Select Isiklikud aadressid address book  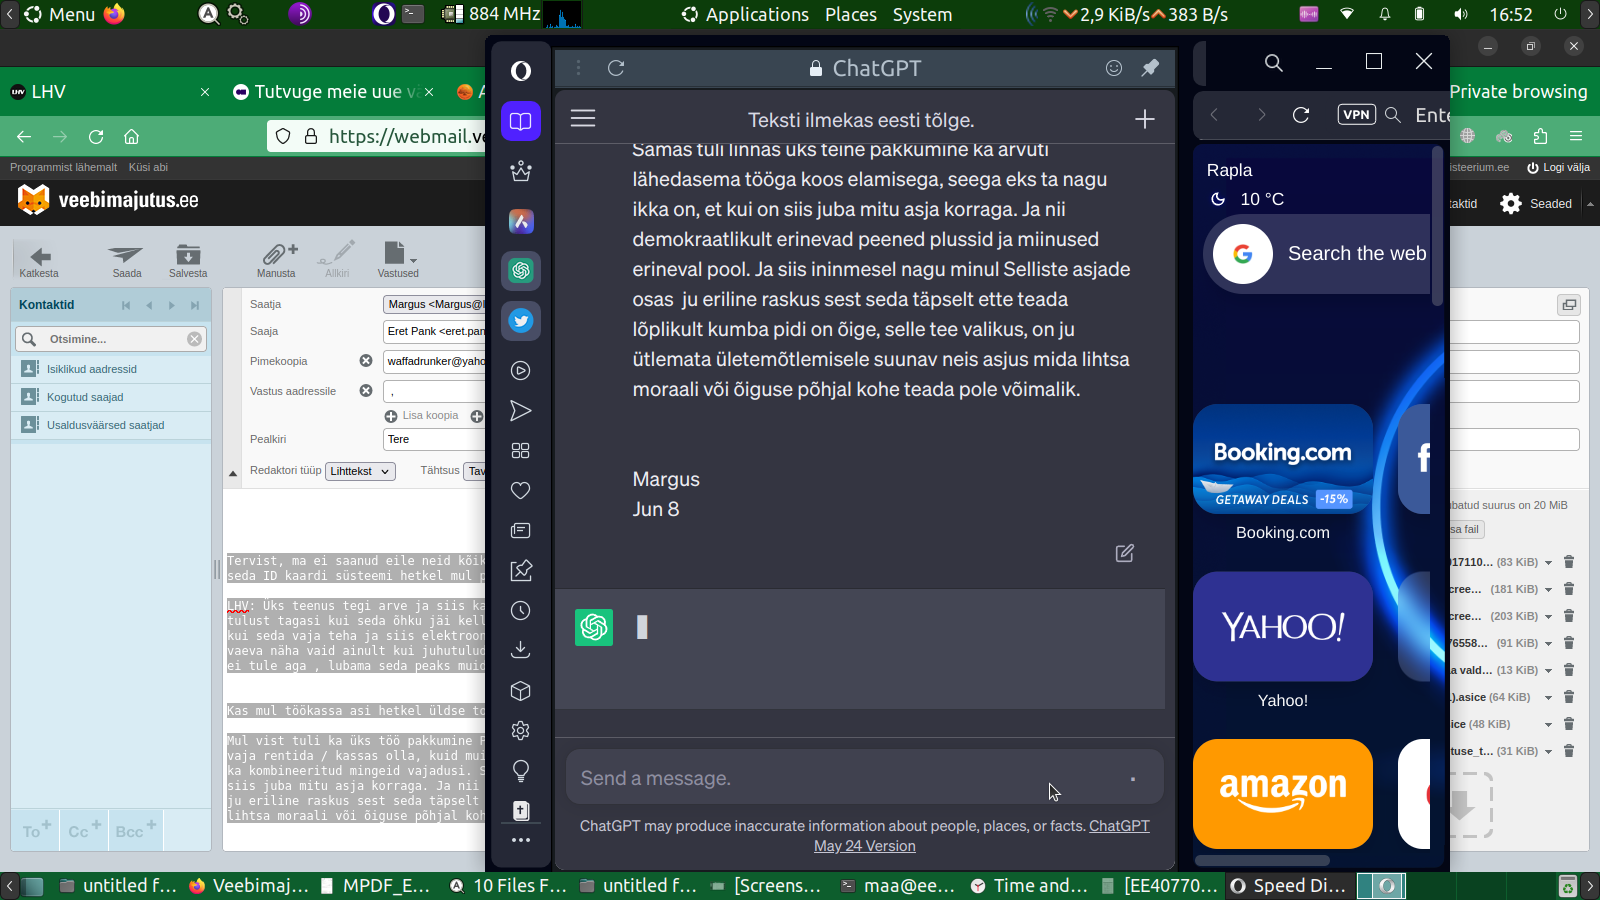(x=111, y=369)
